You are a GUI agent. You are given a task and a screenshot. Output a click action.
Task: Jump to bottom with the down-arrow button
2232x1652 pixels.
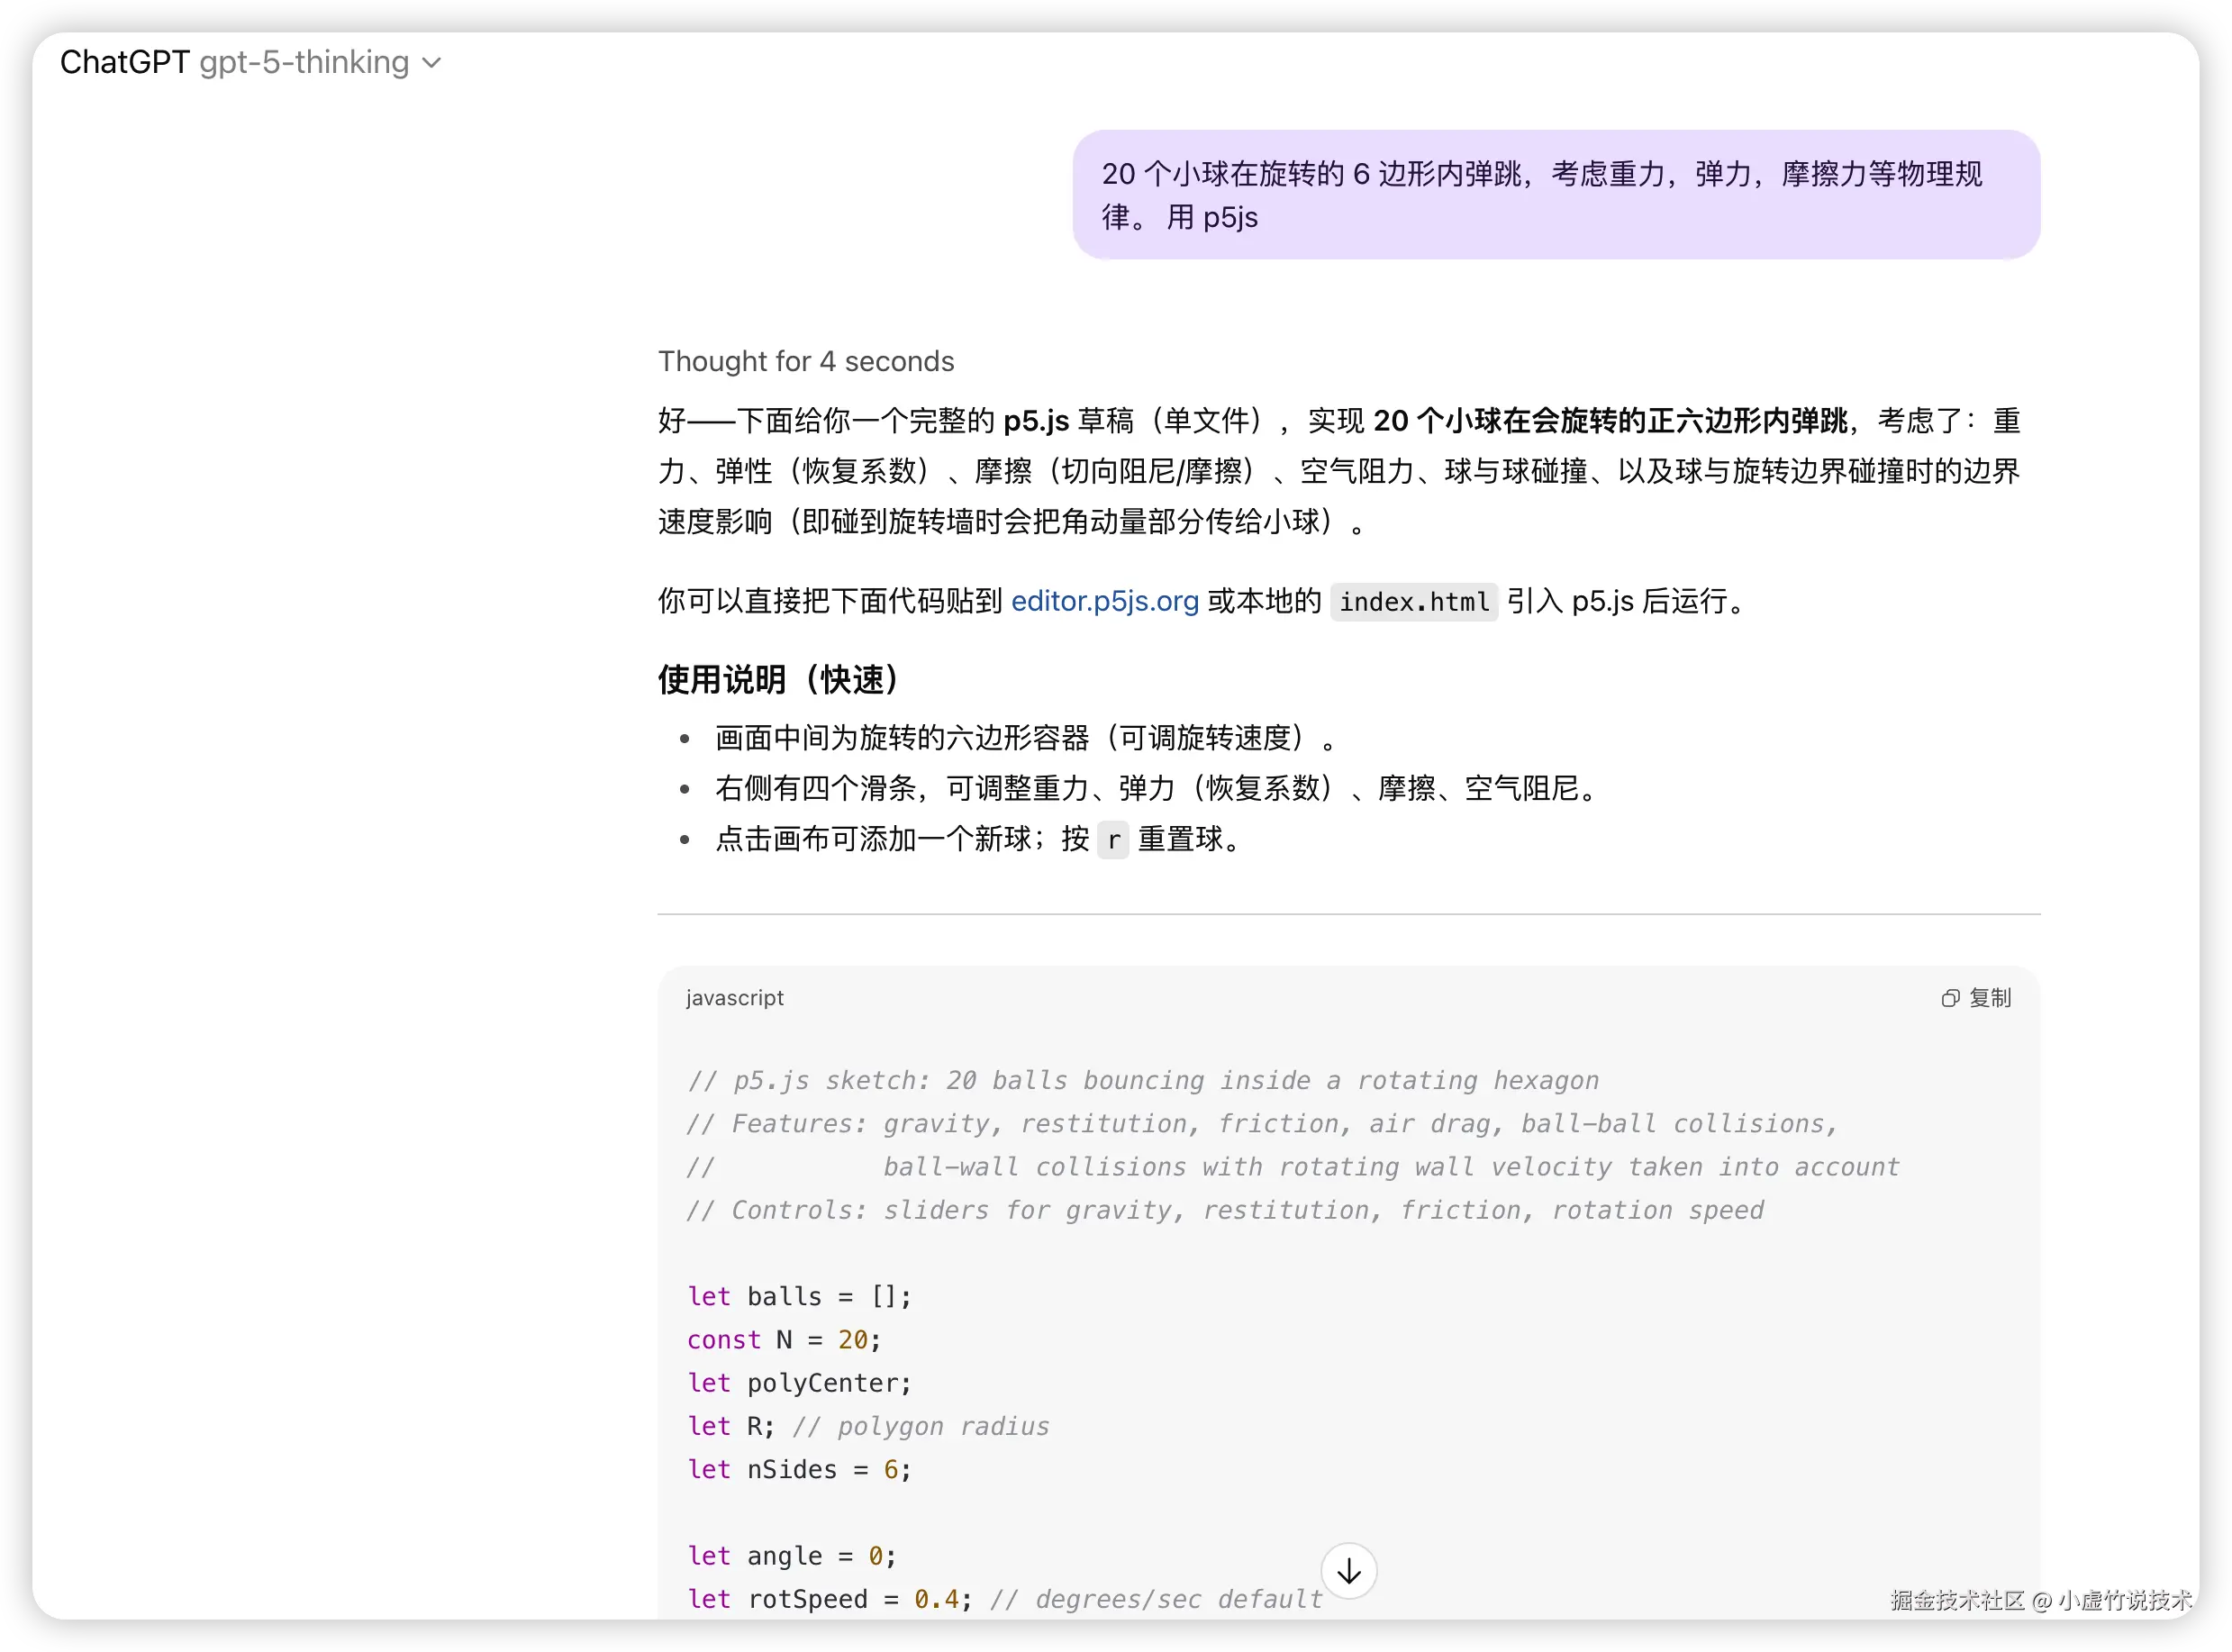(1349, 1571)
